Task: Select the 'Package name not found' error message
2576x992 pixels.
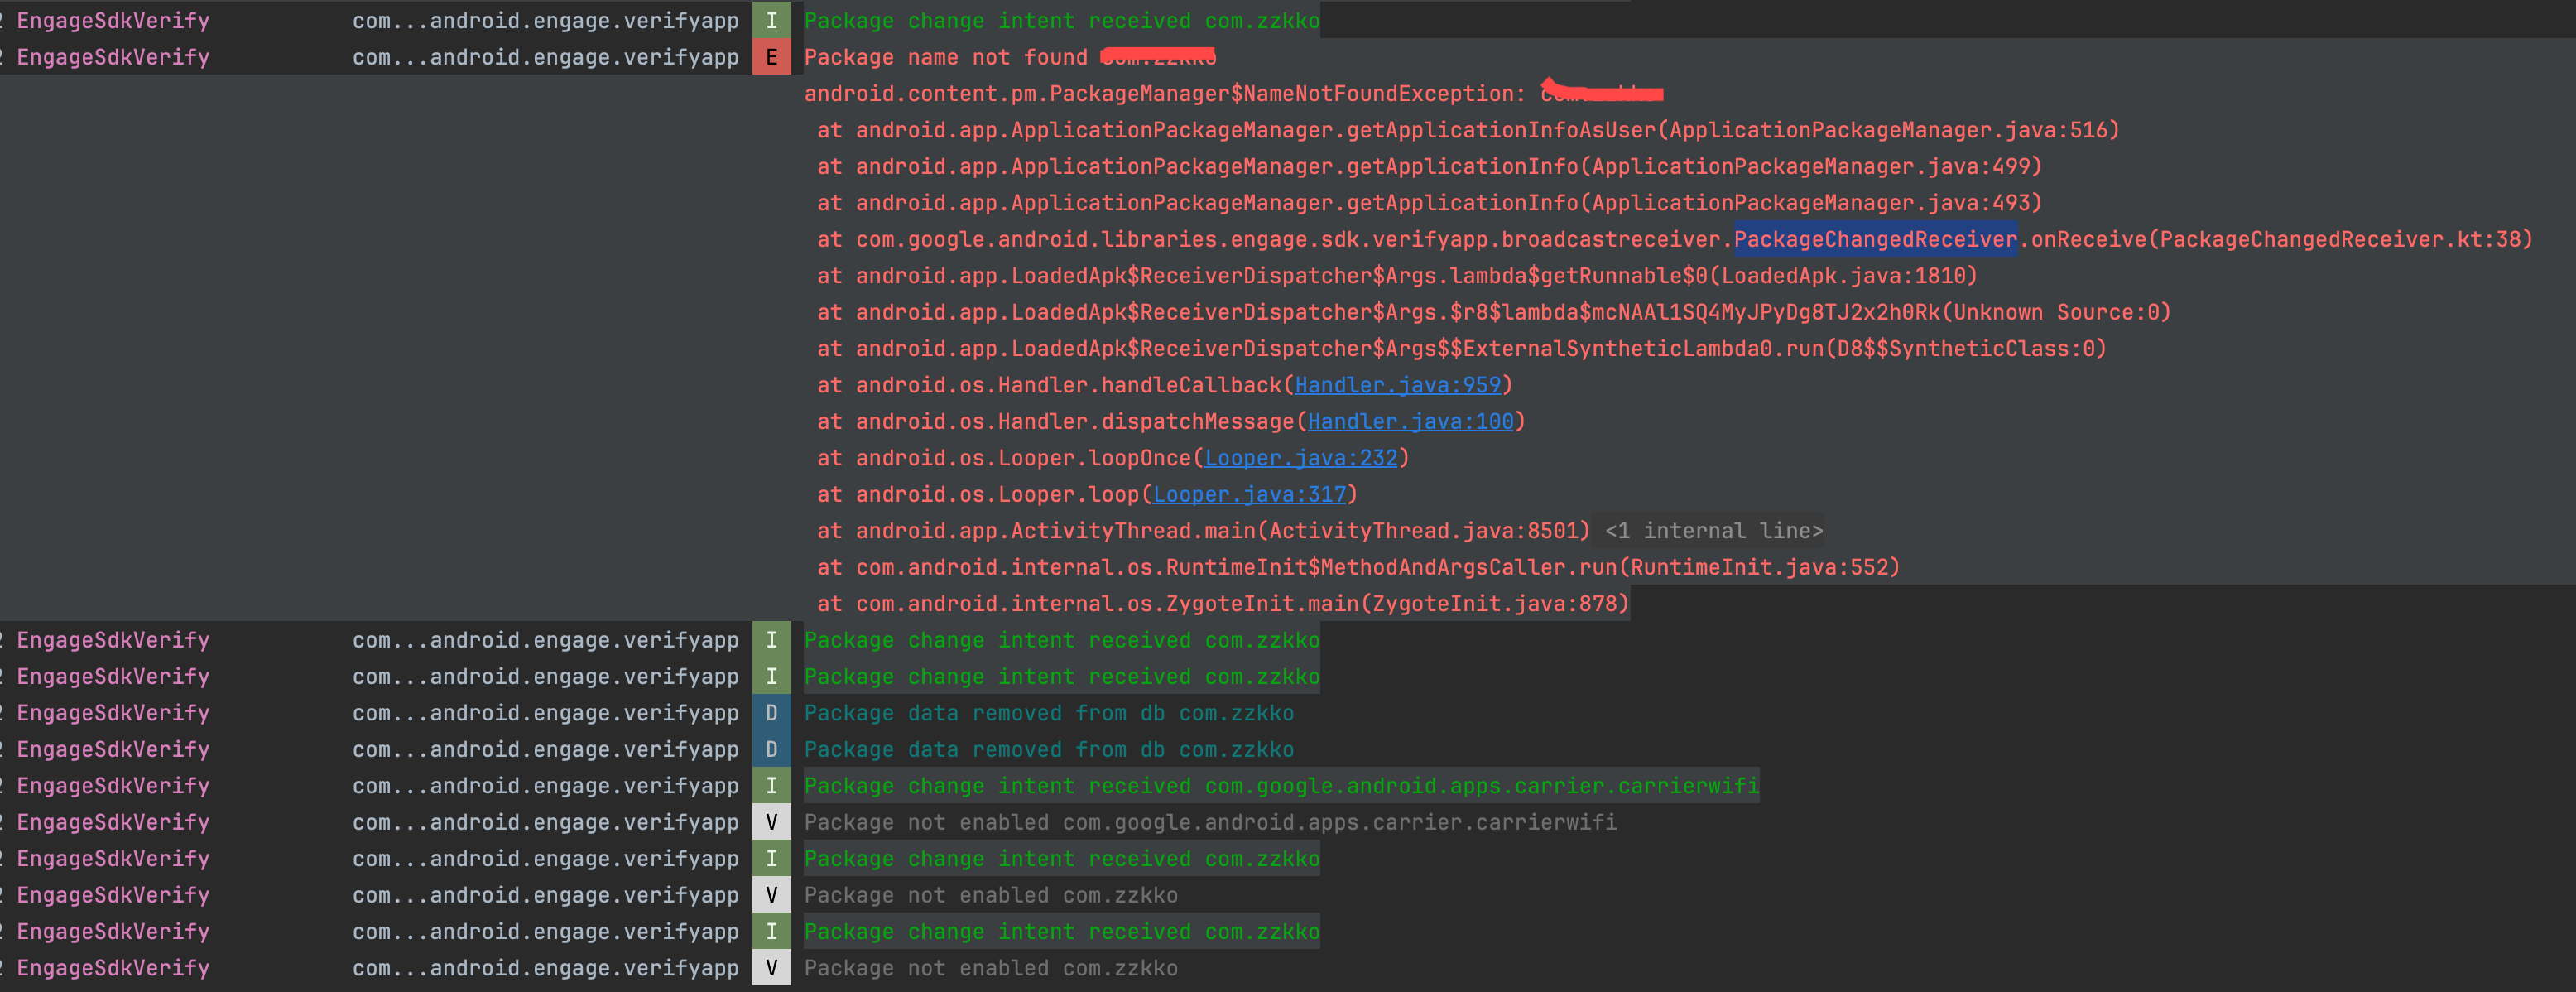Action: tap(945, 57)
